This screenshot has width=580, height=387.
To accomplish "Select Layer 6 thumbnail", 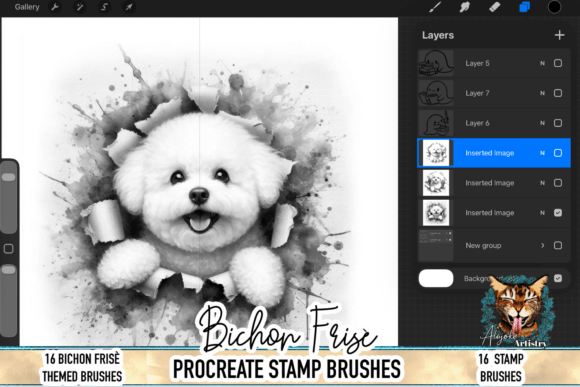I will click(436, 123).
